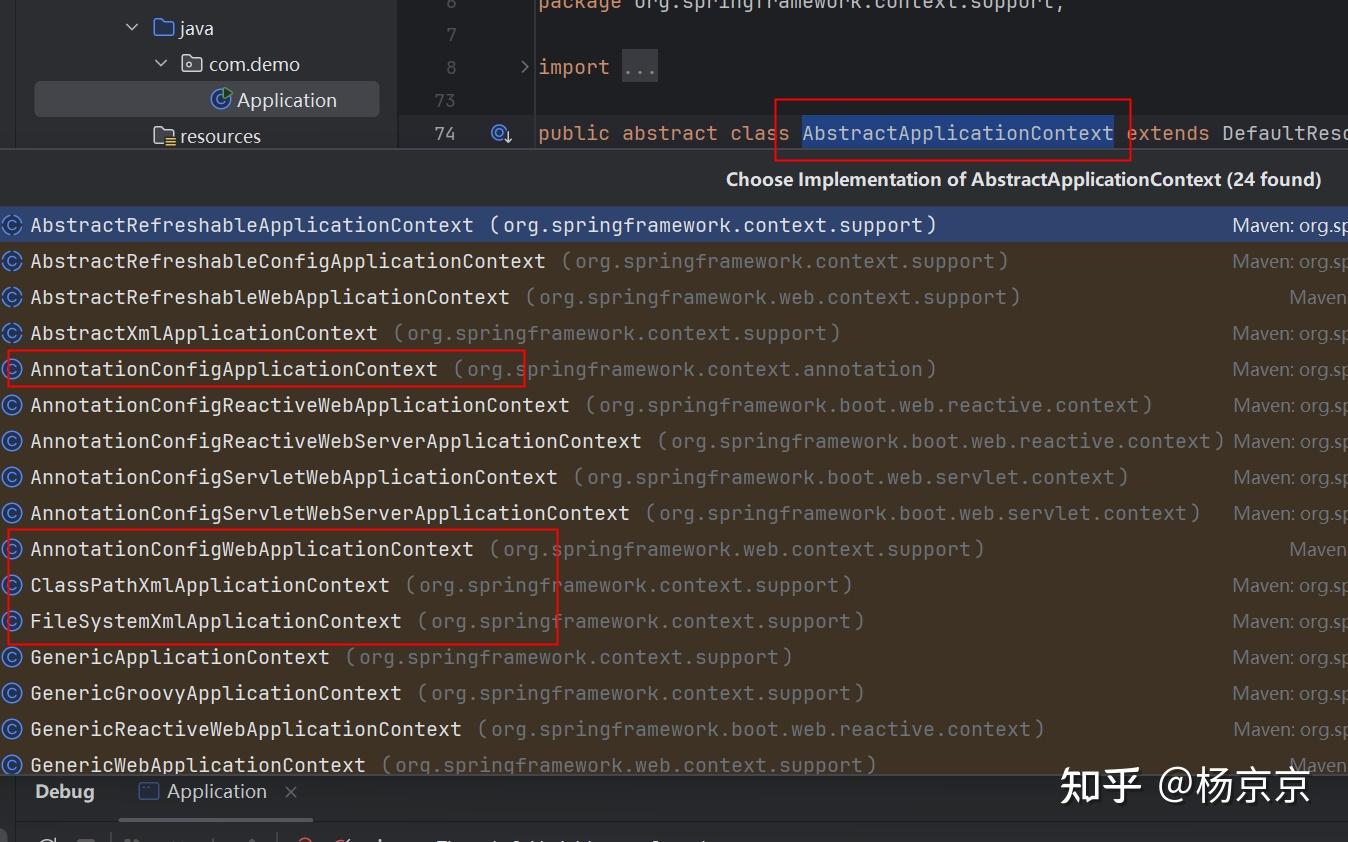
Task: Select AbstractXmlApplicationContext implementation
Action: [674, 333]
